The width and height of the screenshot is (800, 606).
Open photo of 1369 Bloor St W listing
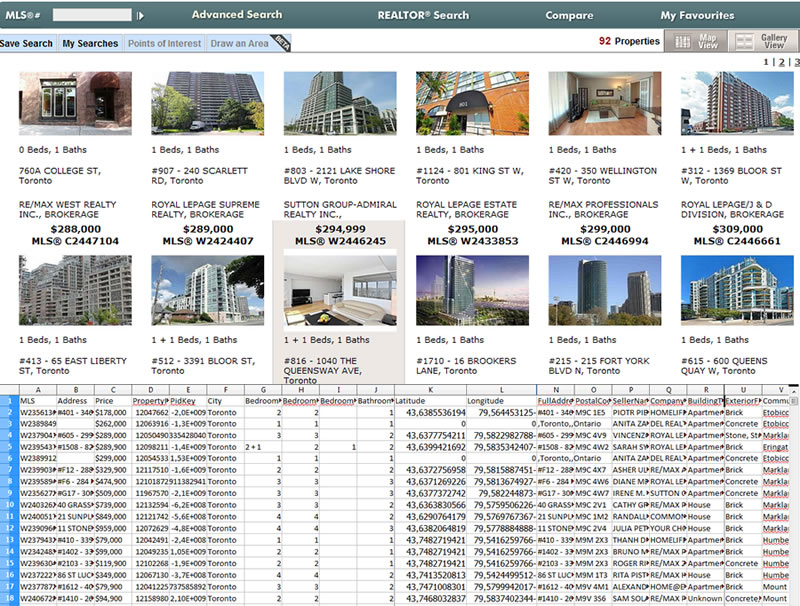click(x=737, y=103)
